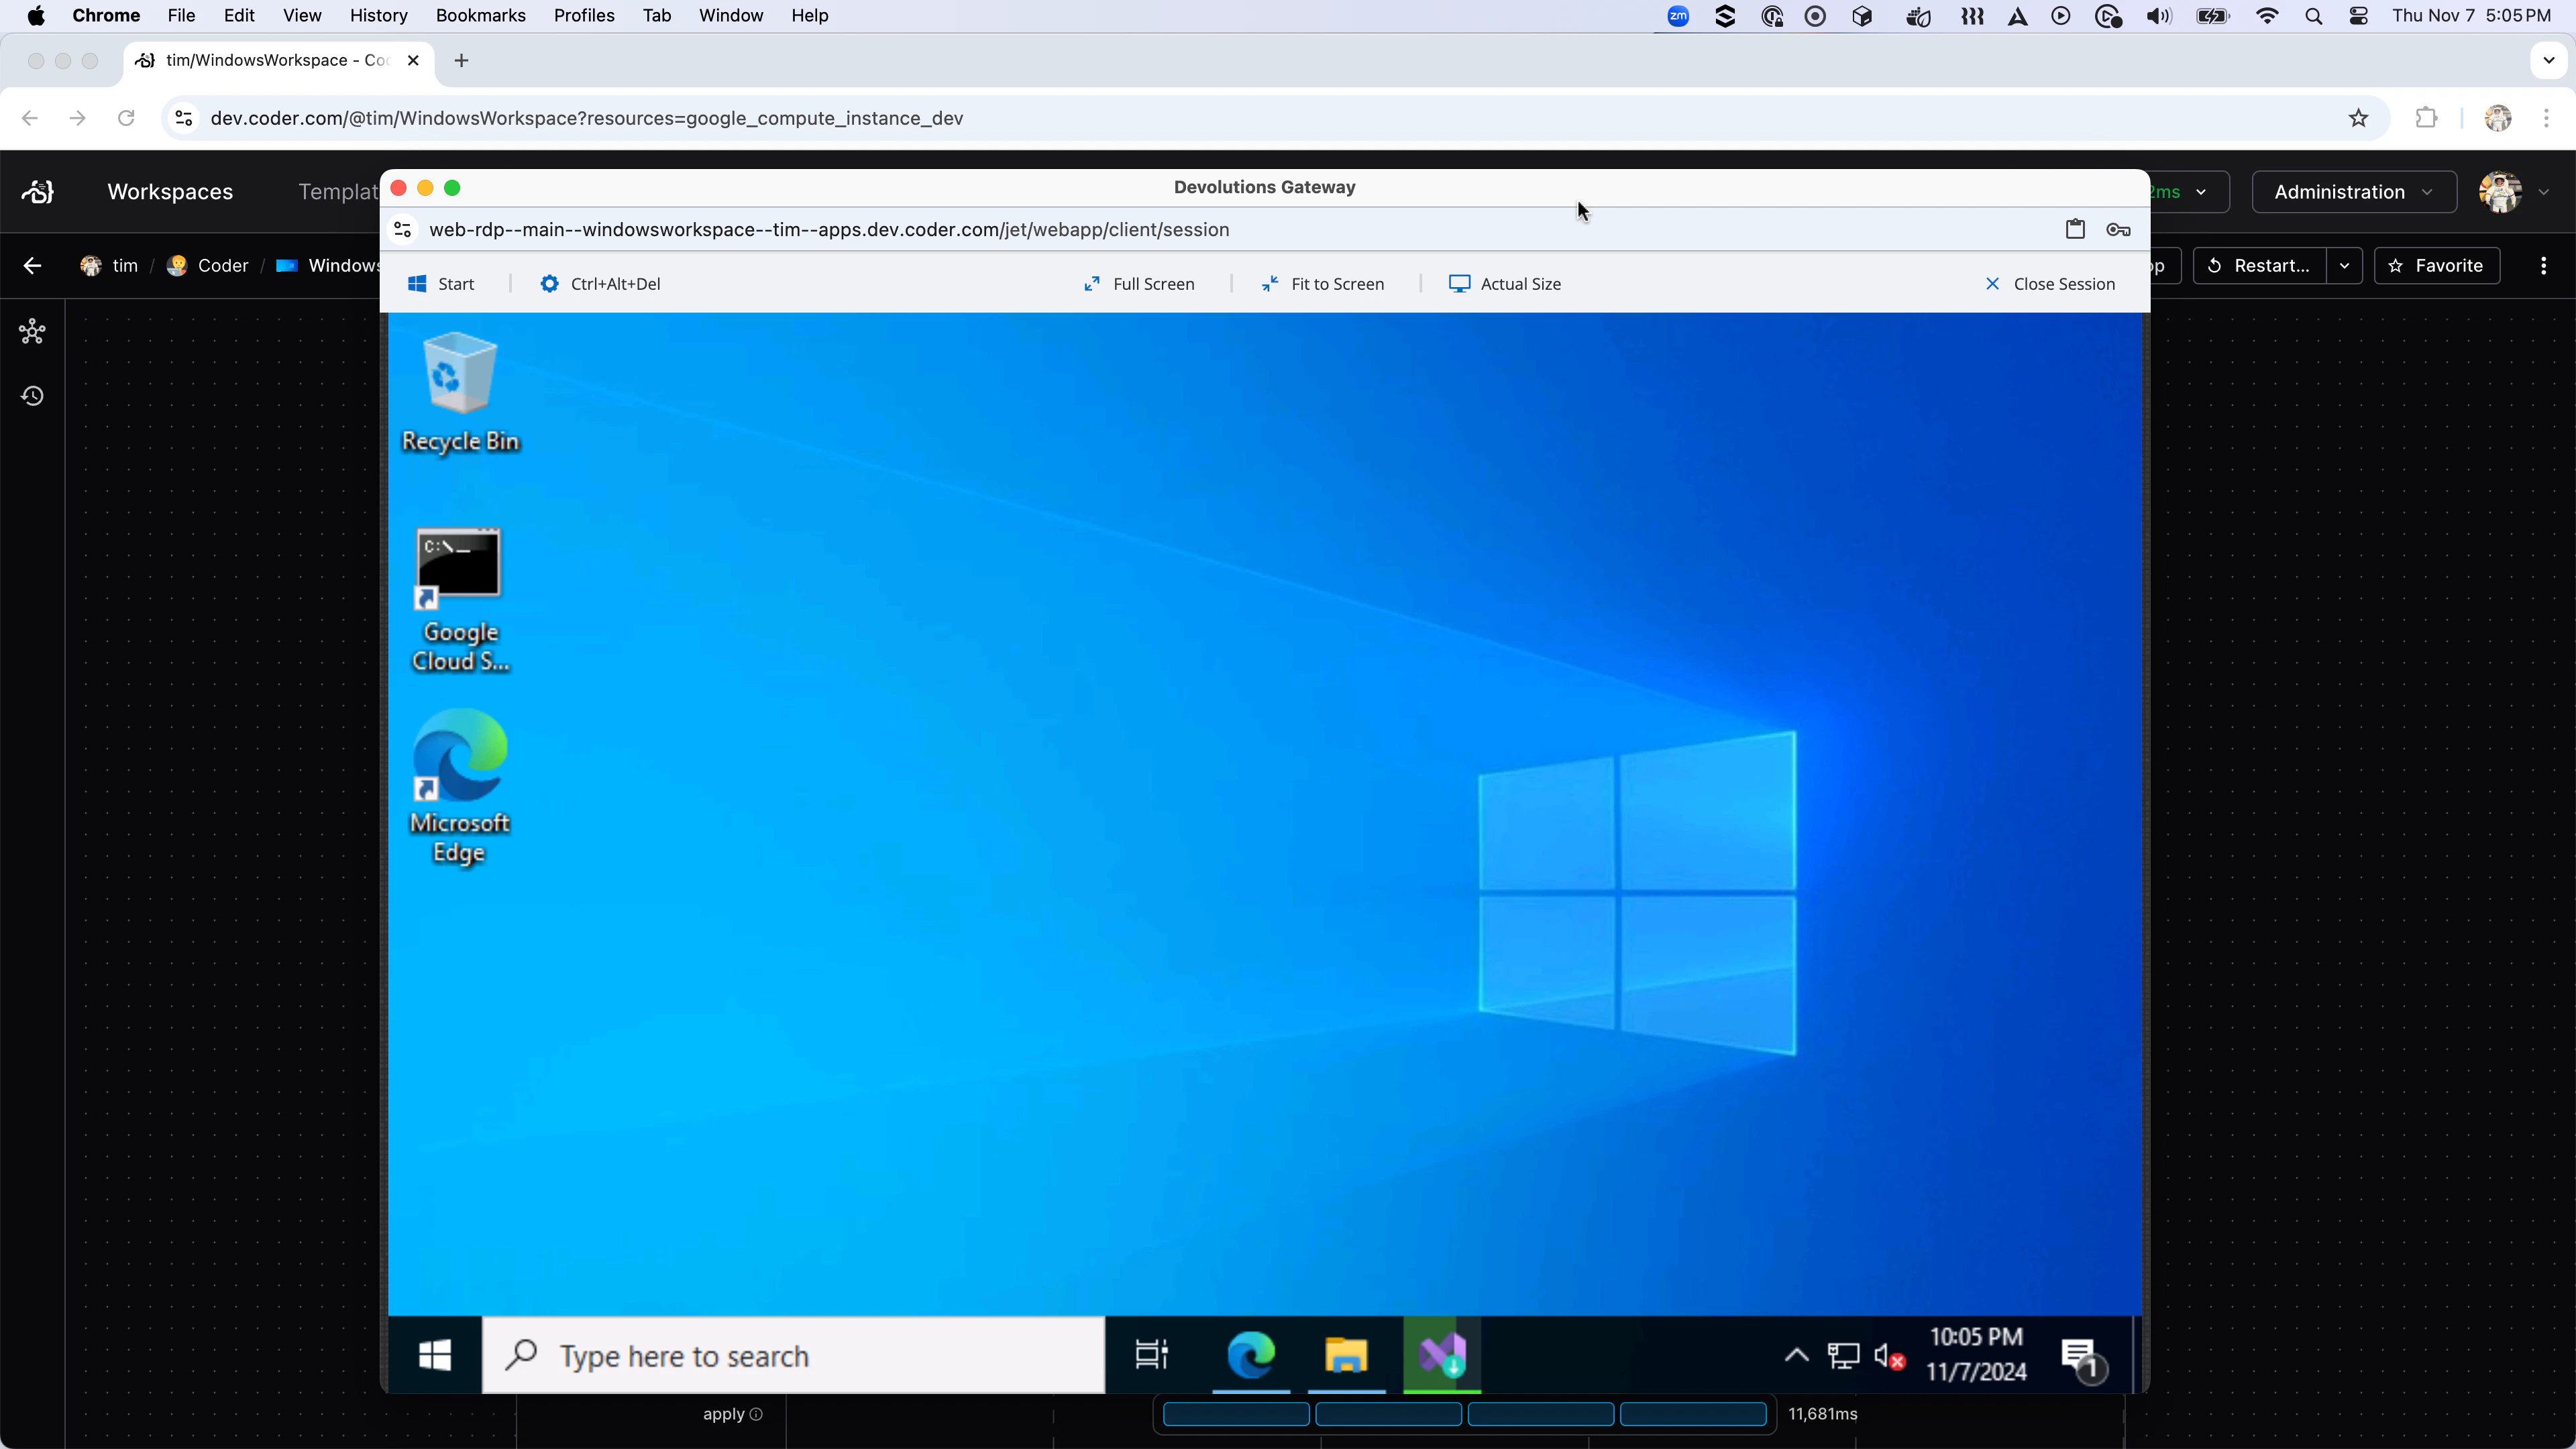
Task: Open Chrome three-dot menu
Action: coord(2546,118)
